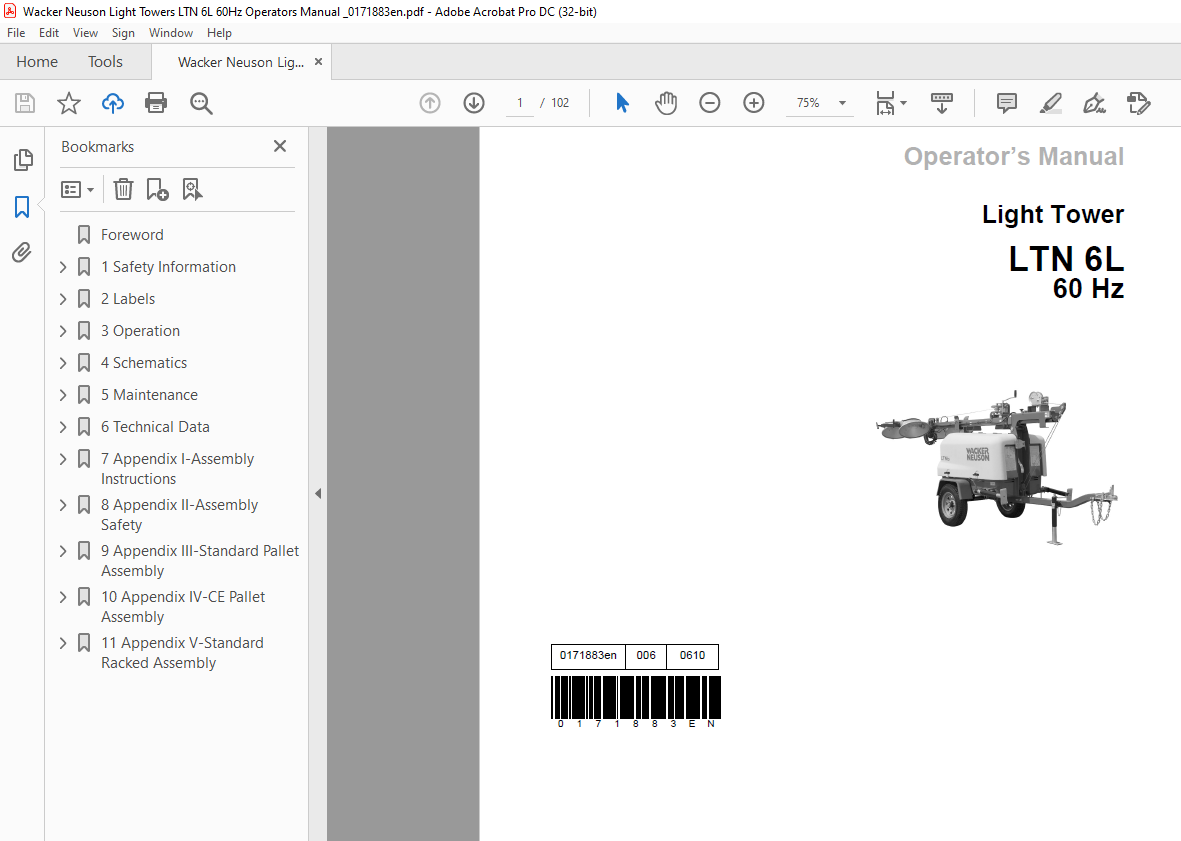Switch to the Home tab
1181x841 pixels.
point(37,62)
